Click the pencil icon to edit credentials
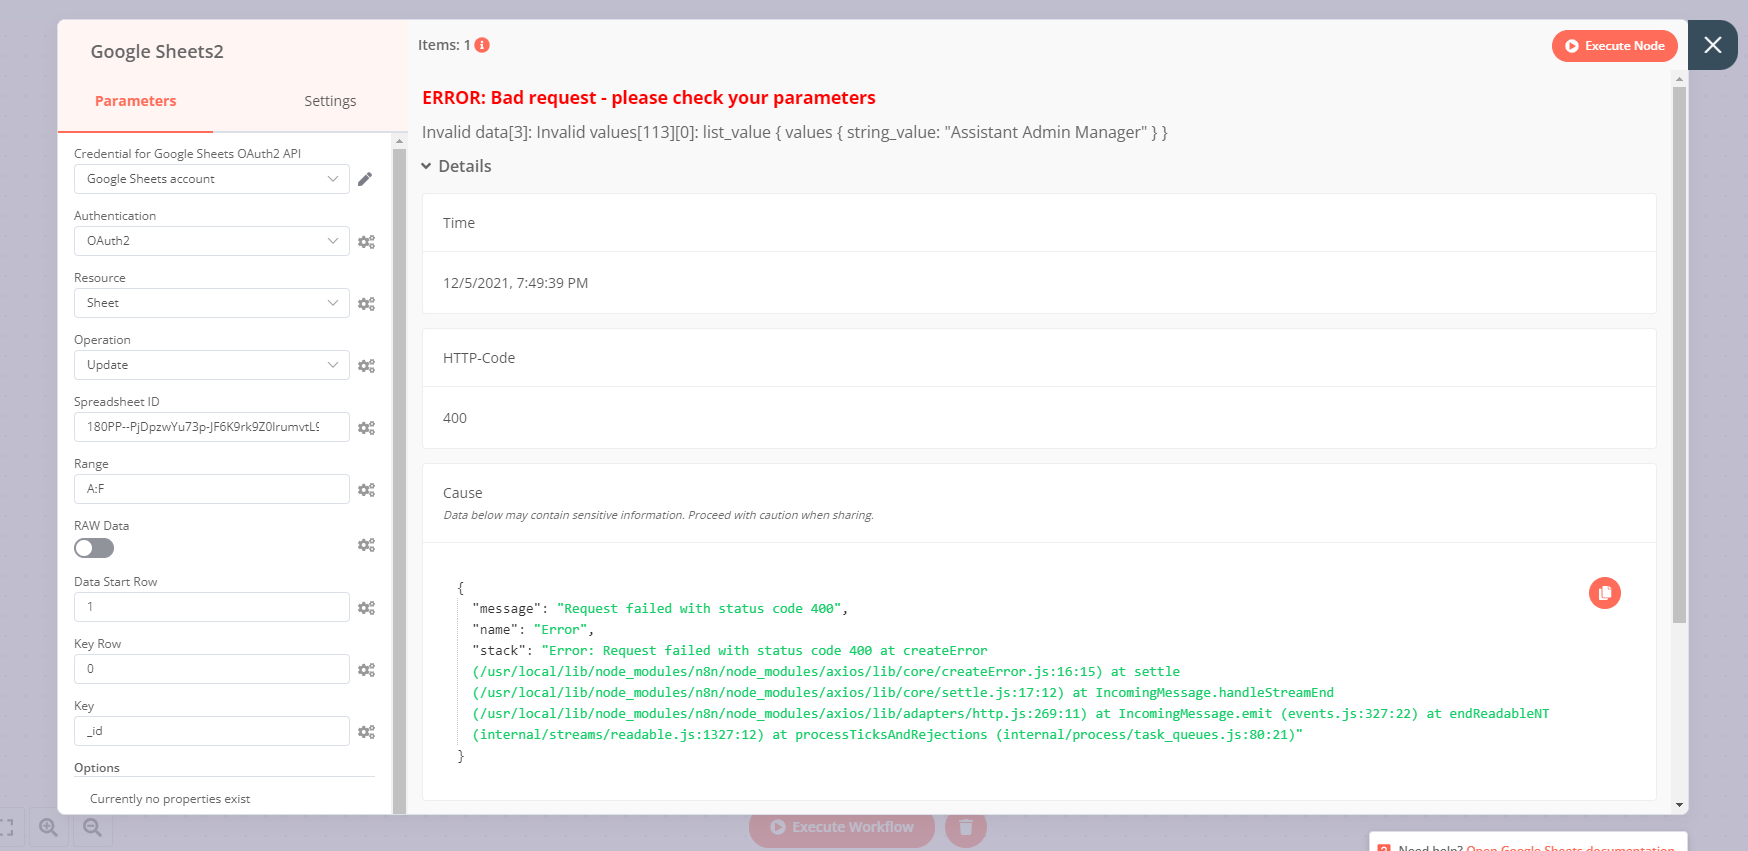This screenshot has width=1748, height=851. click(365, 179)
